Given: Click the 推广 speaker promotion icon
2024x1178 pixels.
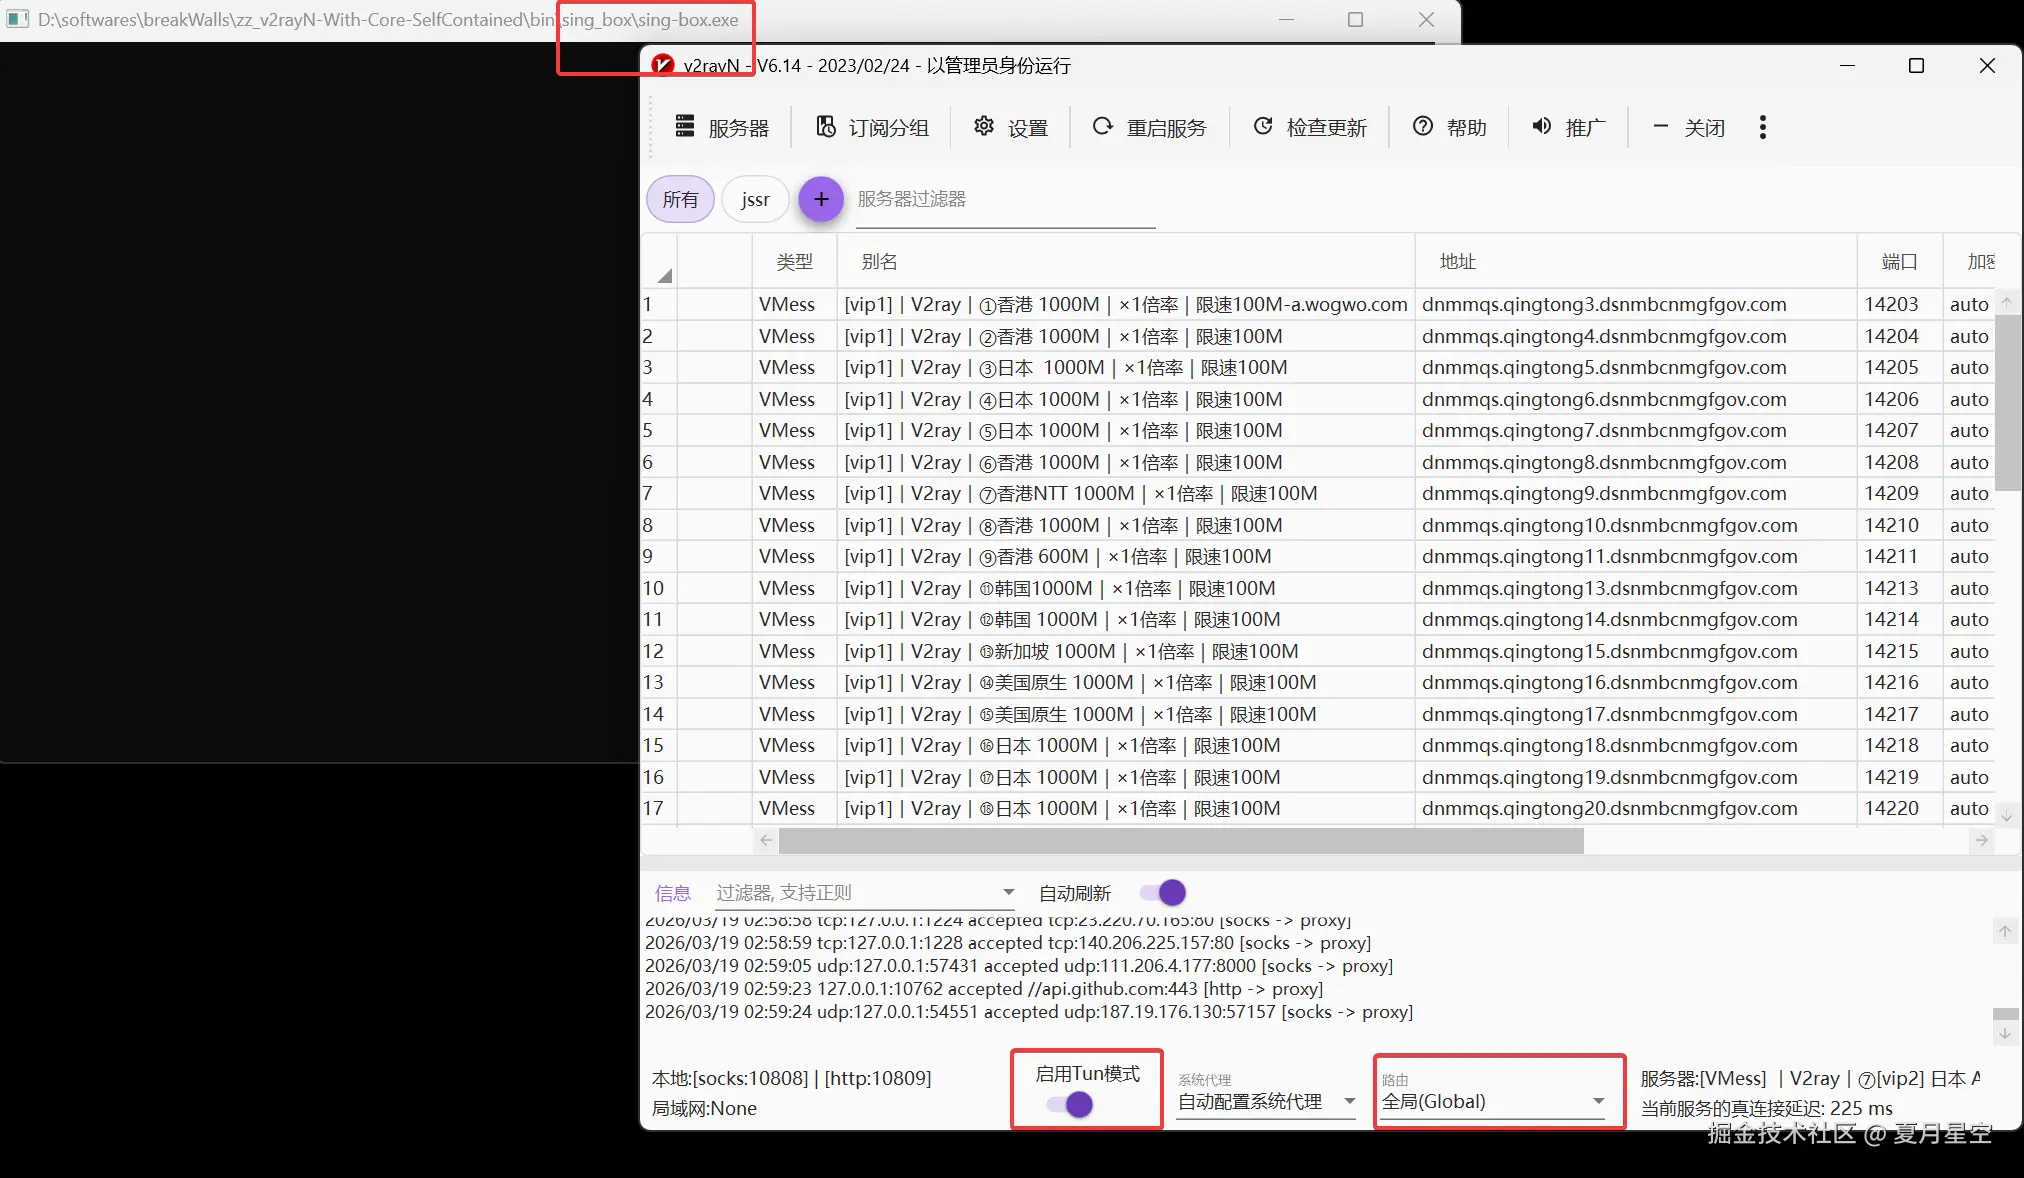Looking at the screenshot, I should tap(1542, 127).
